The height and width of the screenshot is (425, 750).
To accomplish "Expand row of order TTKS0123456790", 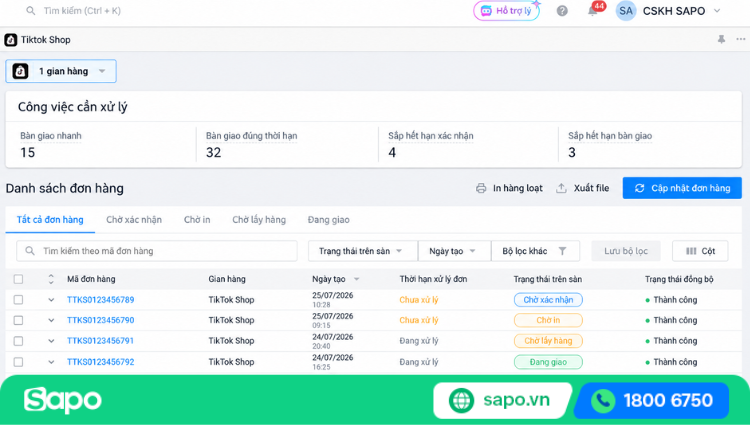I will click(51, 320).
